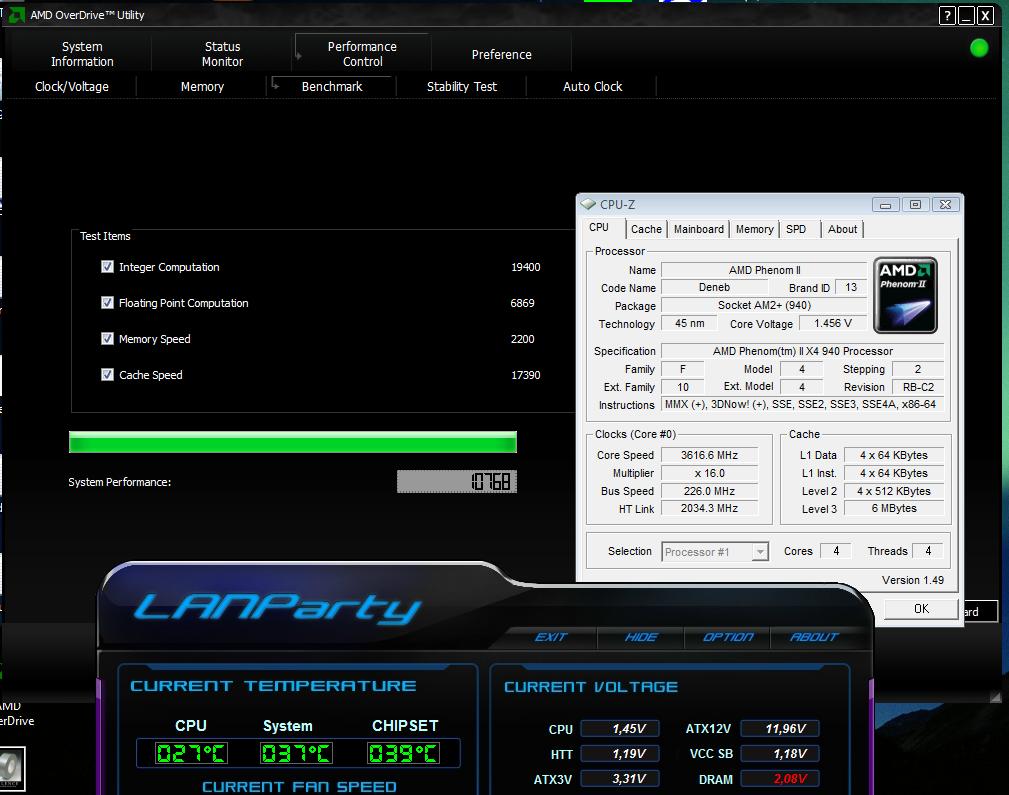Click ABOUT in the LANParty panel
Image resolution: width=1009 pixels, height=795 pixels.
pos(814,637)
